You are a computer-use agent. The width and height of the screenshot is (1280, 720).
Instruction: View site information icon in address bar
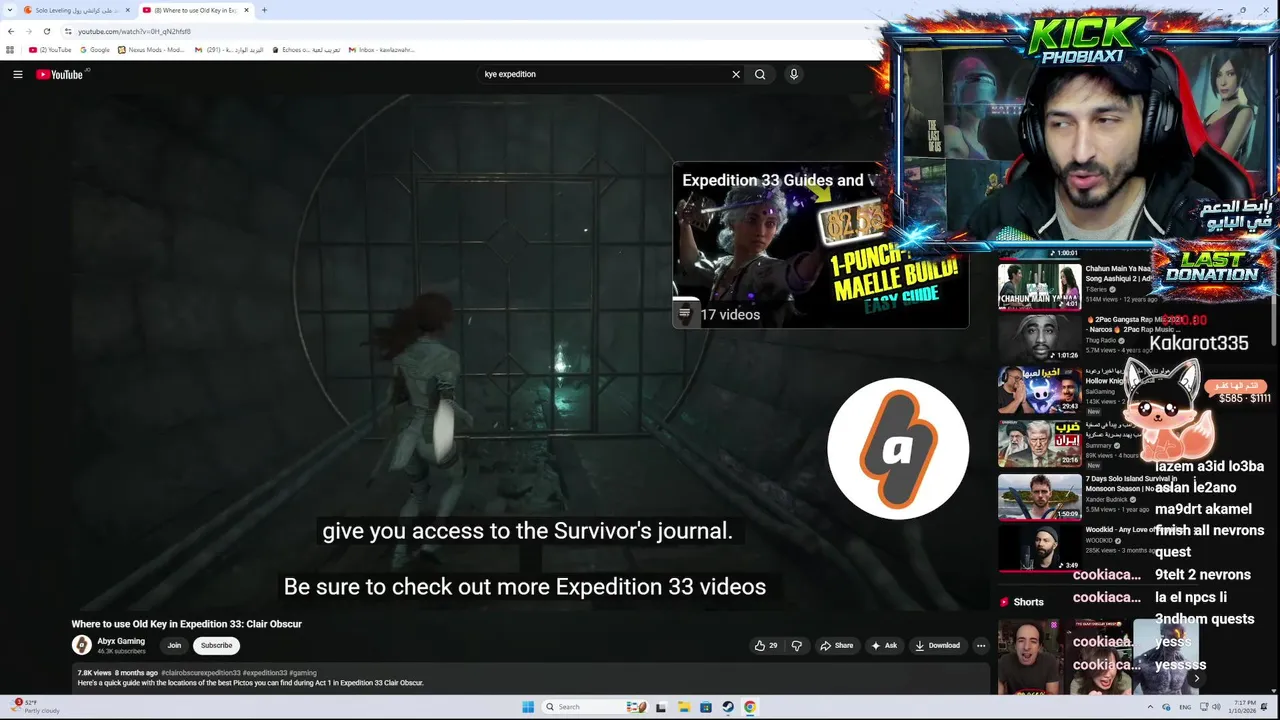pyautogui.click(x=68, y=31)
